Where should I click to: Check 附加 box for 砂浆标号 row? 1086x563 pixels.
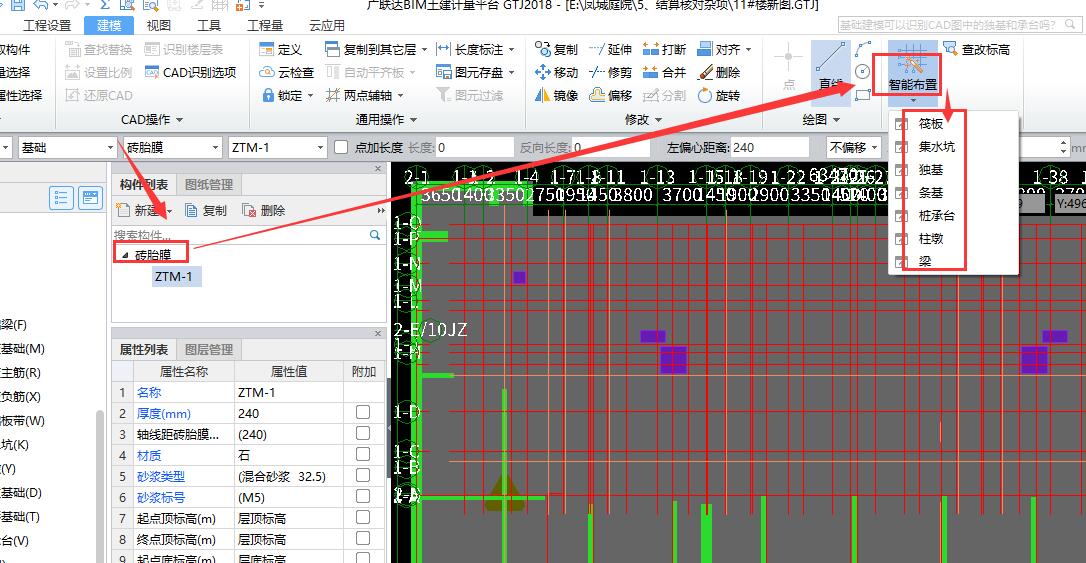tap(363, 497)
